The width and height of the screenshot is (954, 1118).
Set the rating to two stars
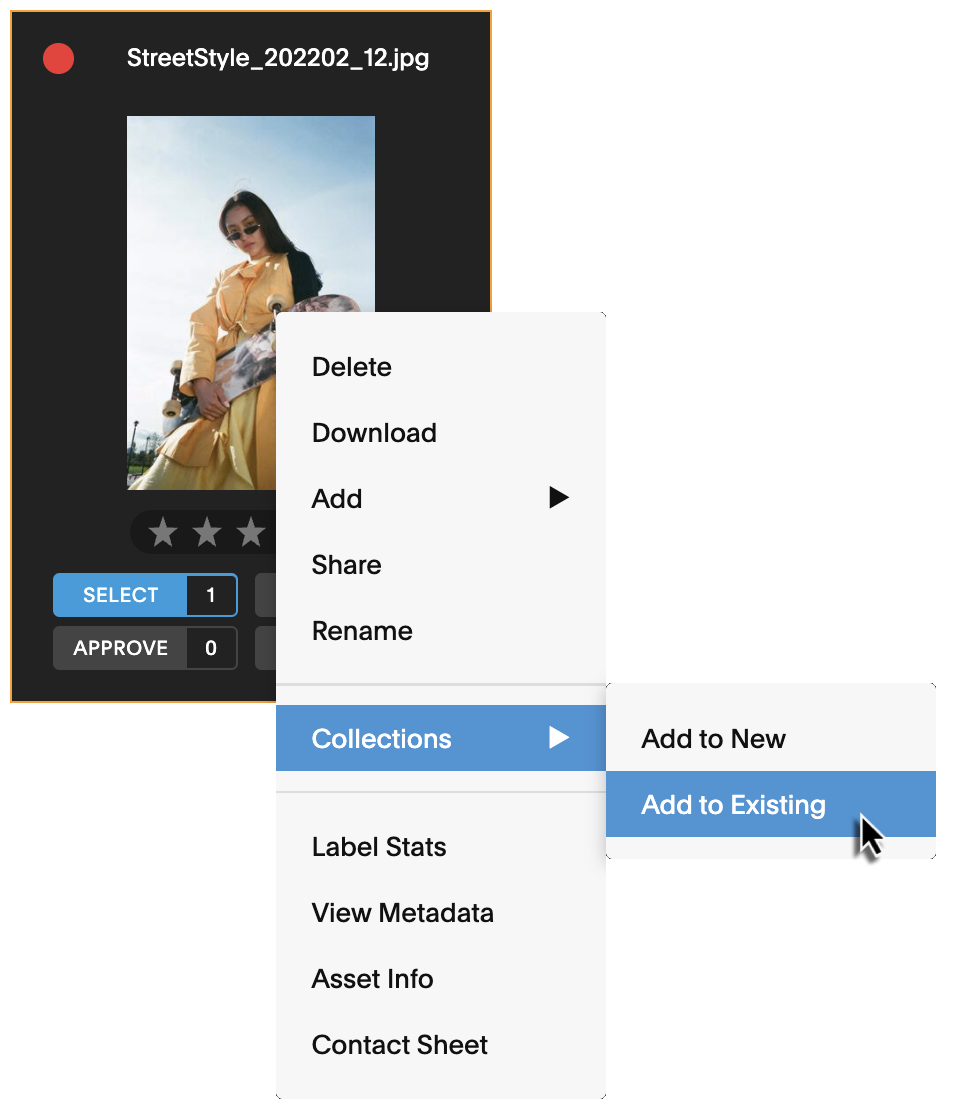point(207,532)
